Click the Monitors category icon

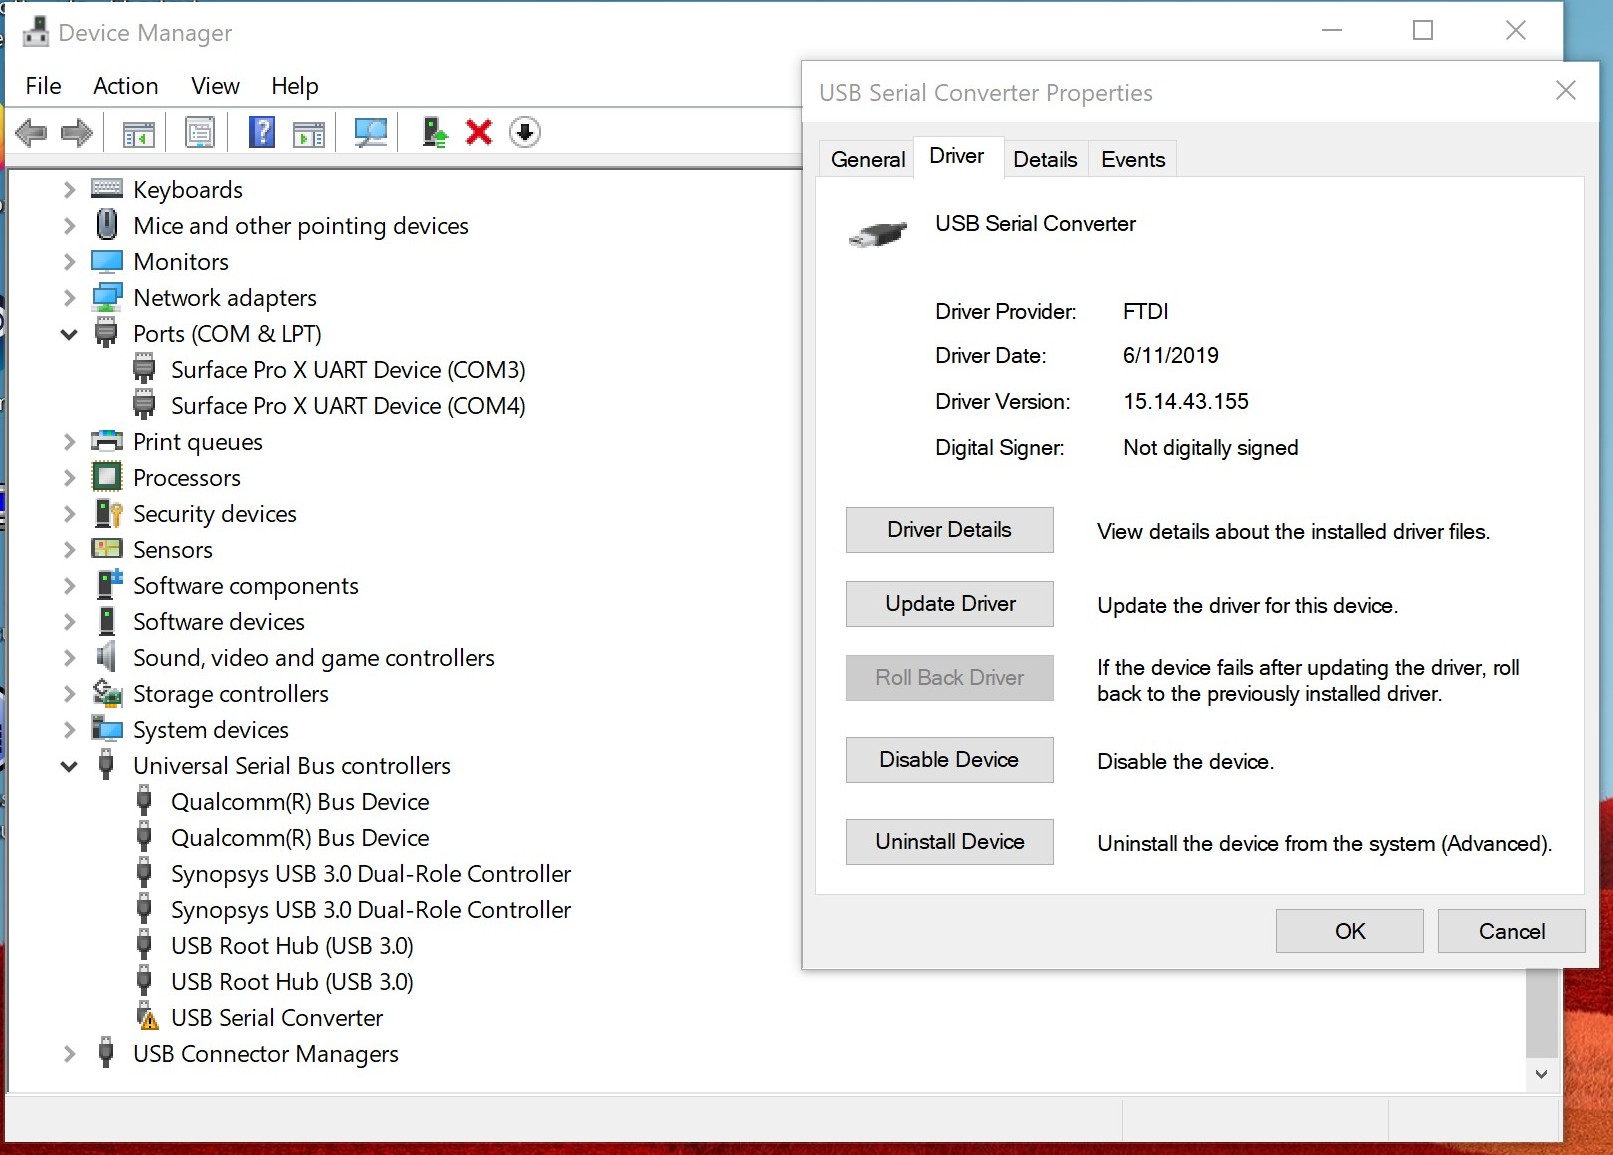coord(107,262)
